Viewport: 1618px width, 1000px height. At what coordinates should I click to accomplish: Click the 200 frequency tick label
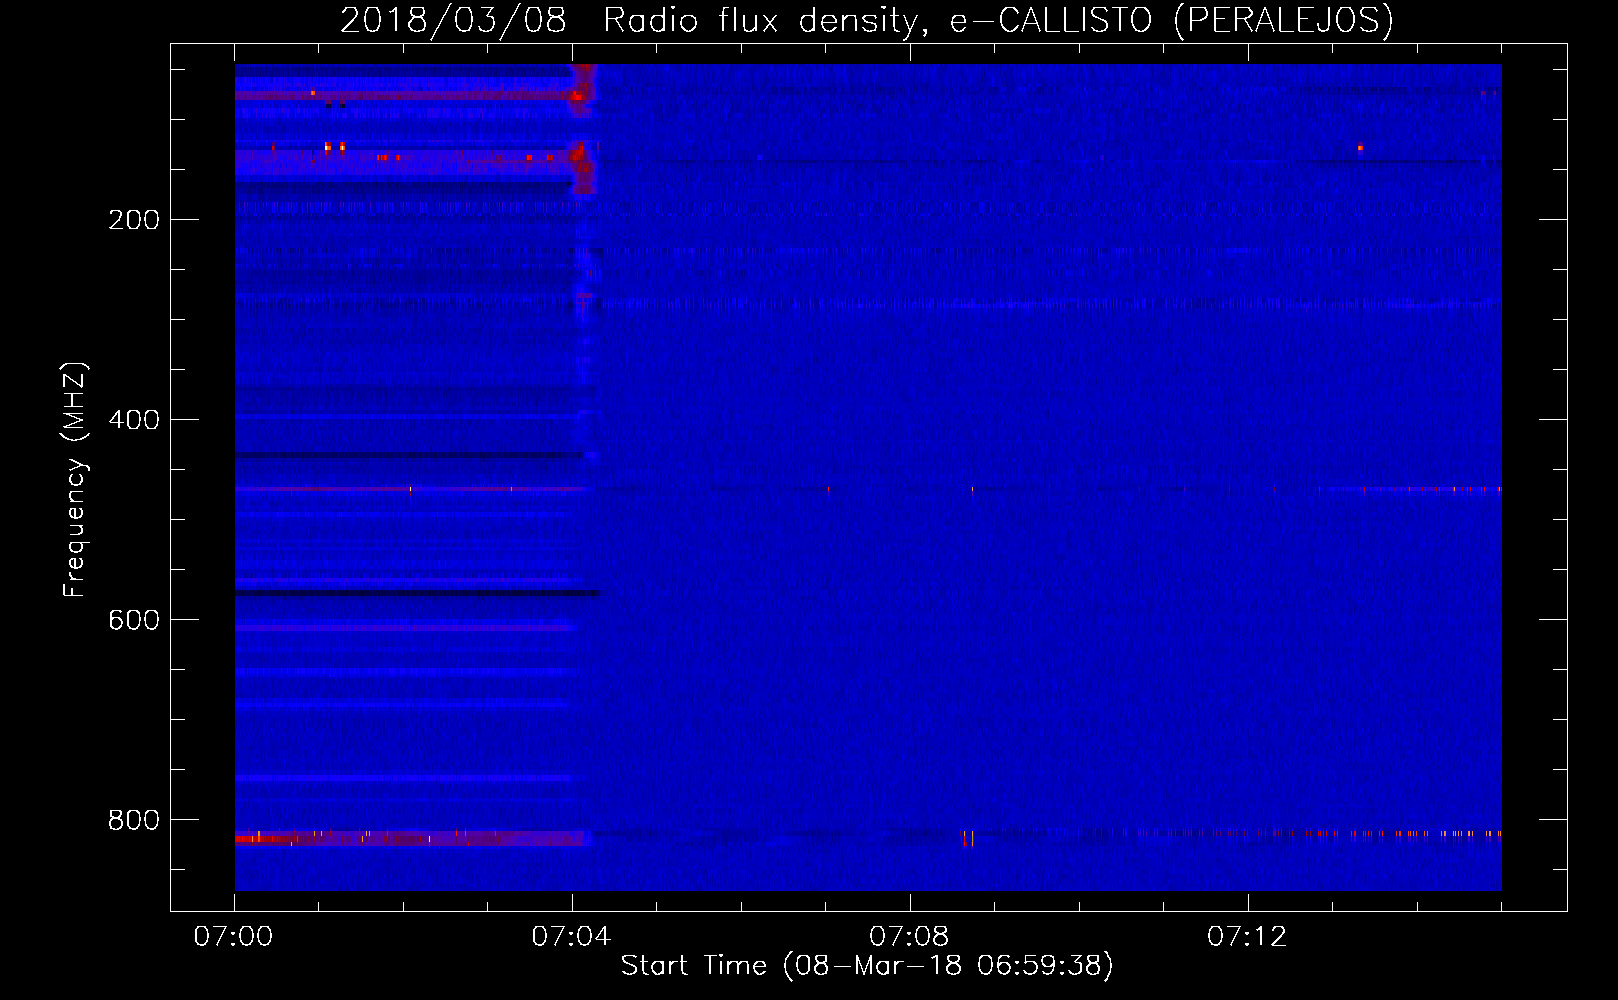134,220
